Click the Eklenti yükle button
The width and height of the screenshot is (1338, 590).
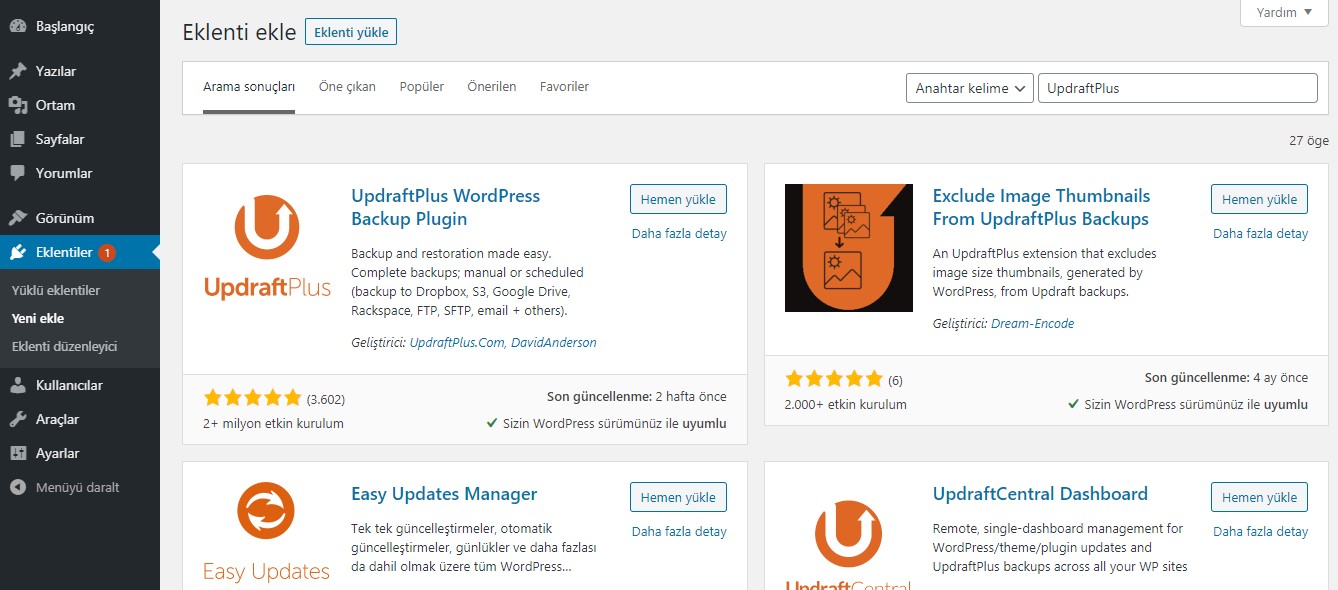click(351, 32)
